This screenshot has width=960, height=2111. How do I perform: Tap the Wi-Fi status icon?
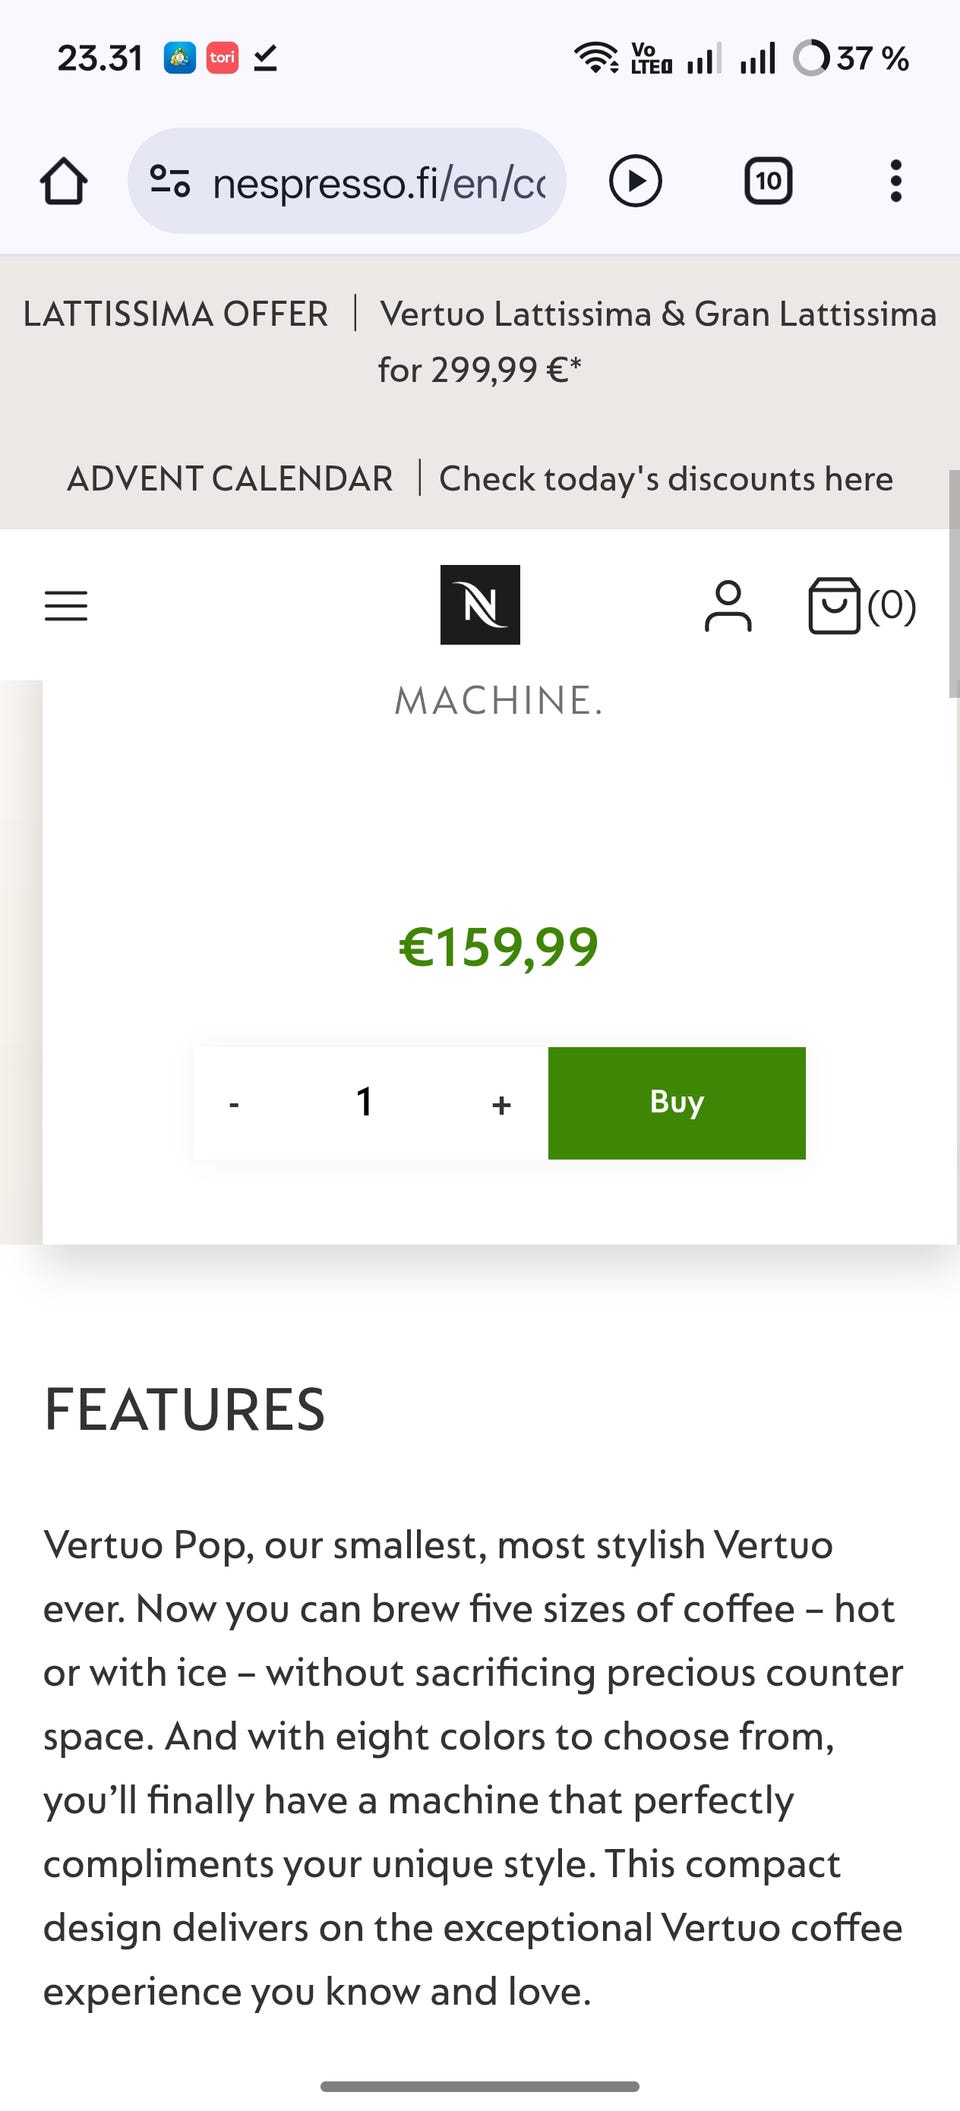pyautogui.click(x=596, y=58)
